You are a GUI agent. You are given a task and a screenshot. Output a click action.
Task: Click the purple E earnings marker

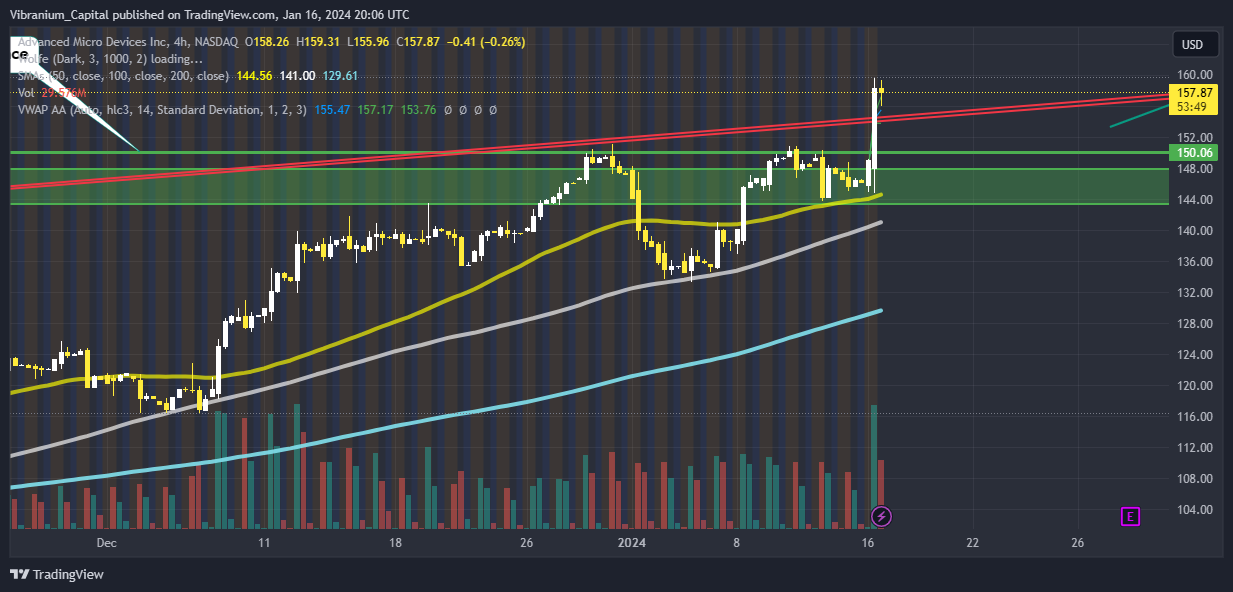click(x=1130, y=516)
